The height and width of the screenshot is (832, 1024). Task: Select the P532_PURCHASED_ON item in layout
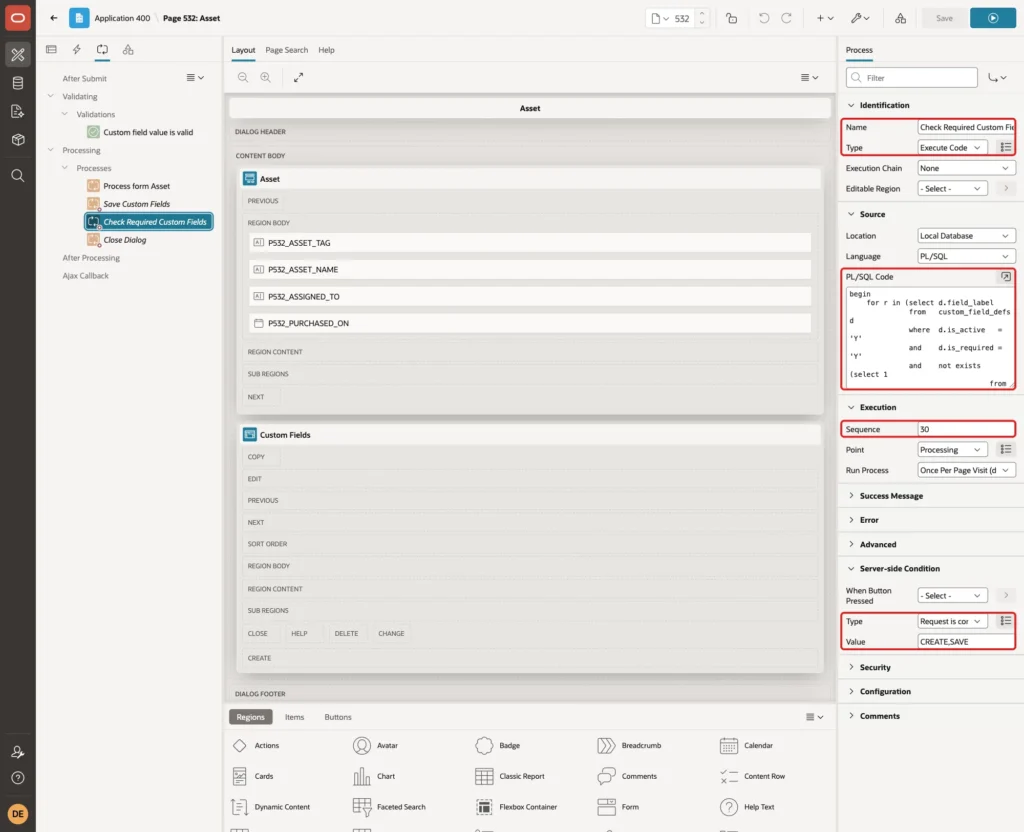click(530, 323)
